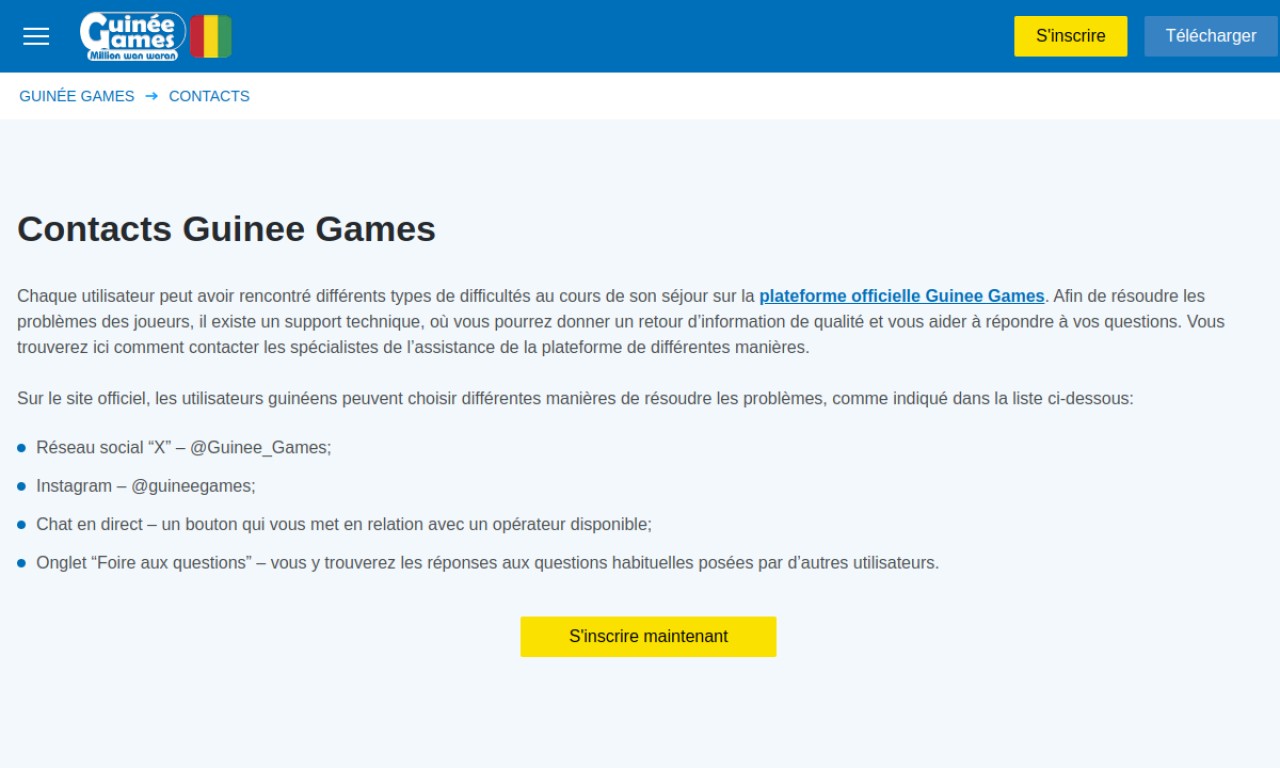
Task: Select the CONTACTS breadcrumb item
Action: pyautogui.click(x=209, y=96)
